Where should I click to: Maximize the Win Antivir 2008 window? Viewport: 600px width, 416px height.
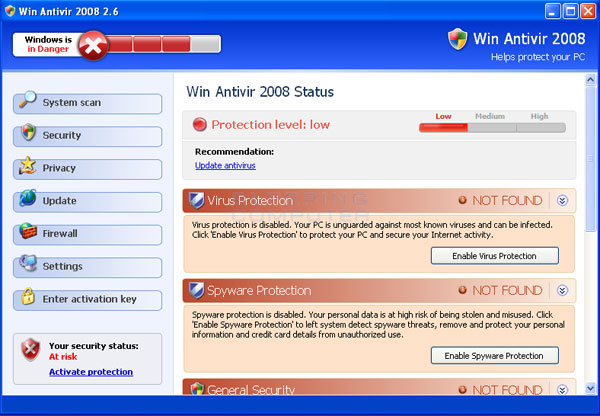coord(570,11)
